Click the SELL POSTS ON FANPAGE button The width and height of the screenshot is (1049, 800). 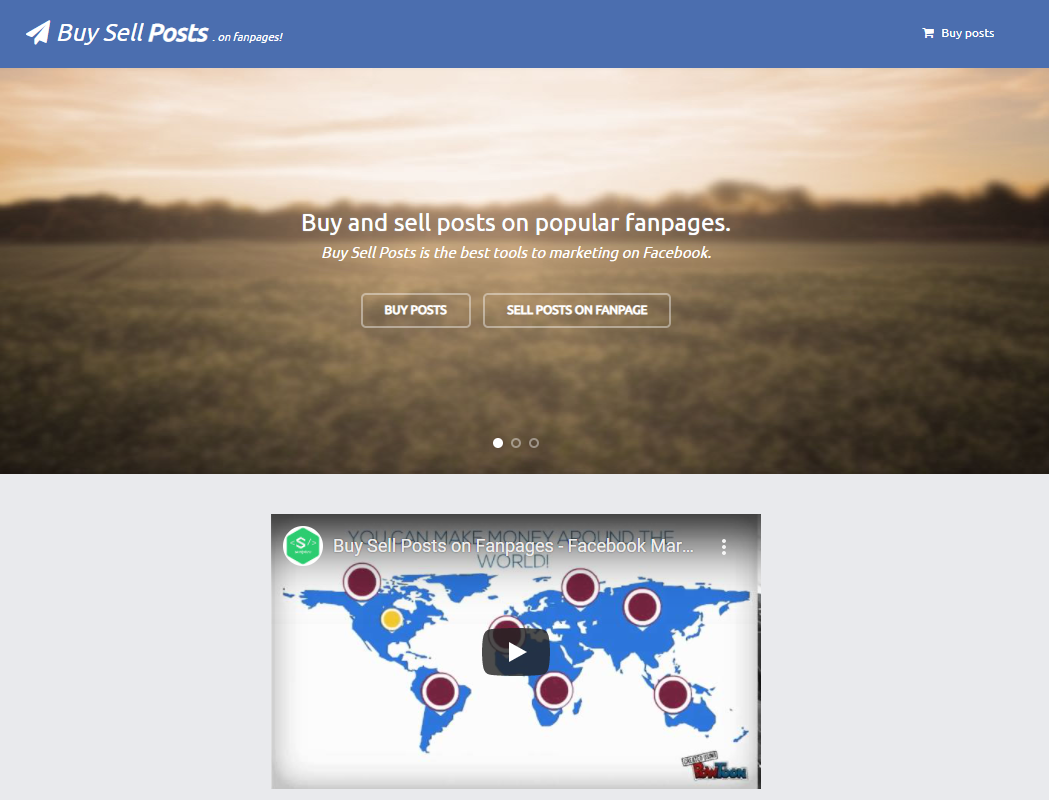[x=577, y=310]
